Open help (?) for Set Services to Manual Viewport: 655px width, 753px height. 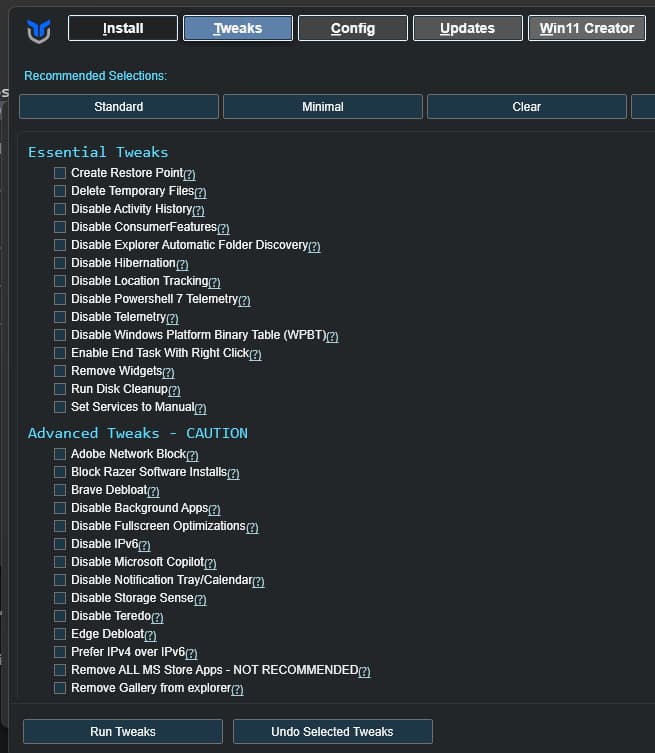point(201,408)
